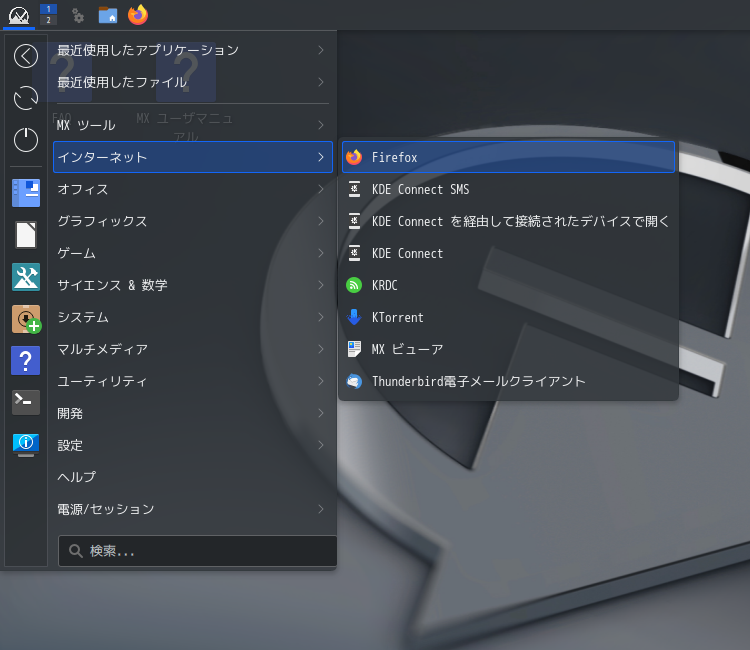The height and width of the screenshot is (650, 750).
Task: Open the ユーティリティ category
Action: [x=193, y=381]
